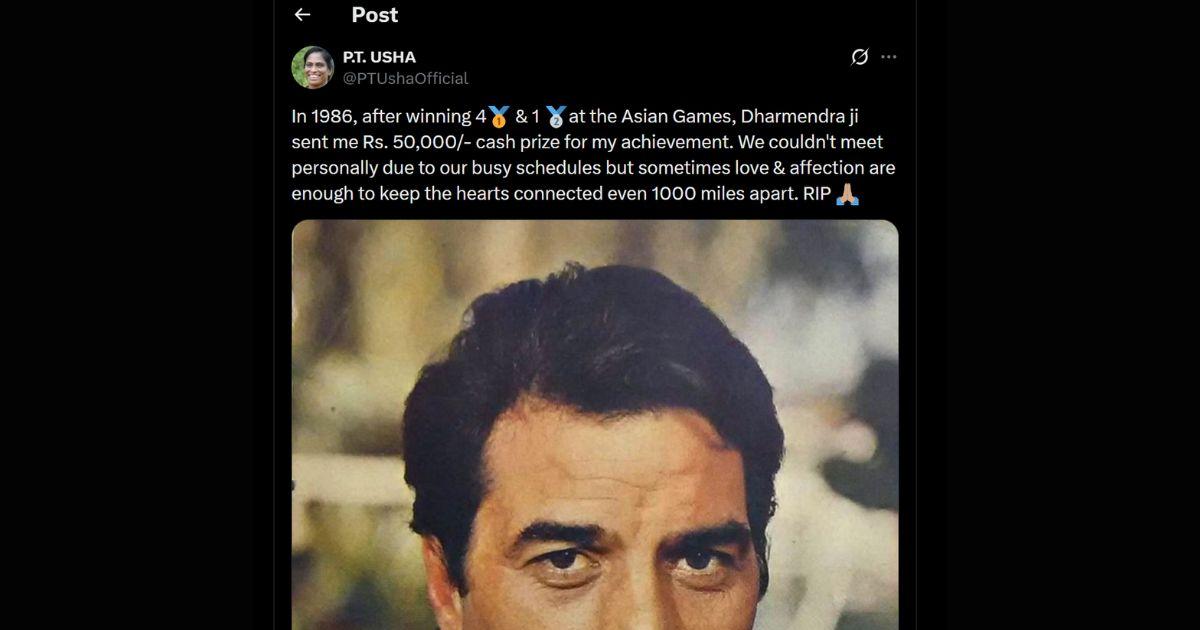1200x630 pixels.
Task: Click the P.T. USHA display name
Action: coord(379,57)
